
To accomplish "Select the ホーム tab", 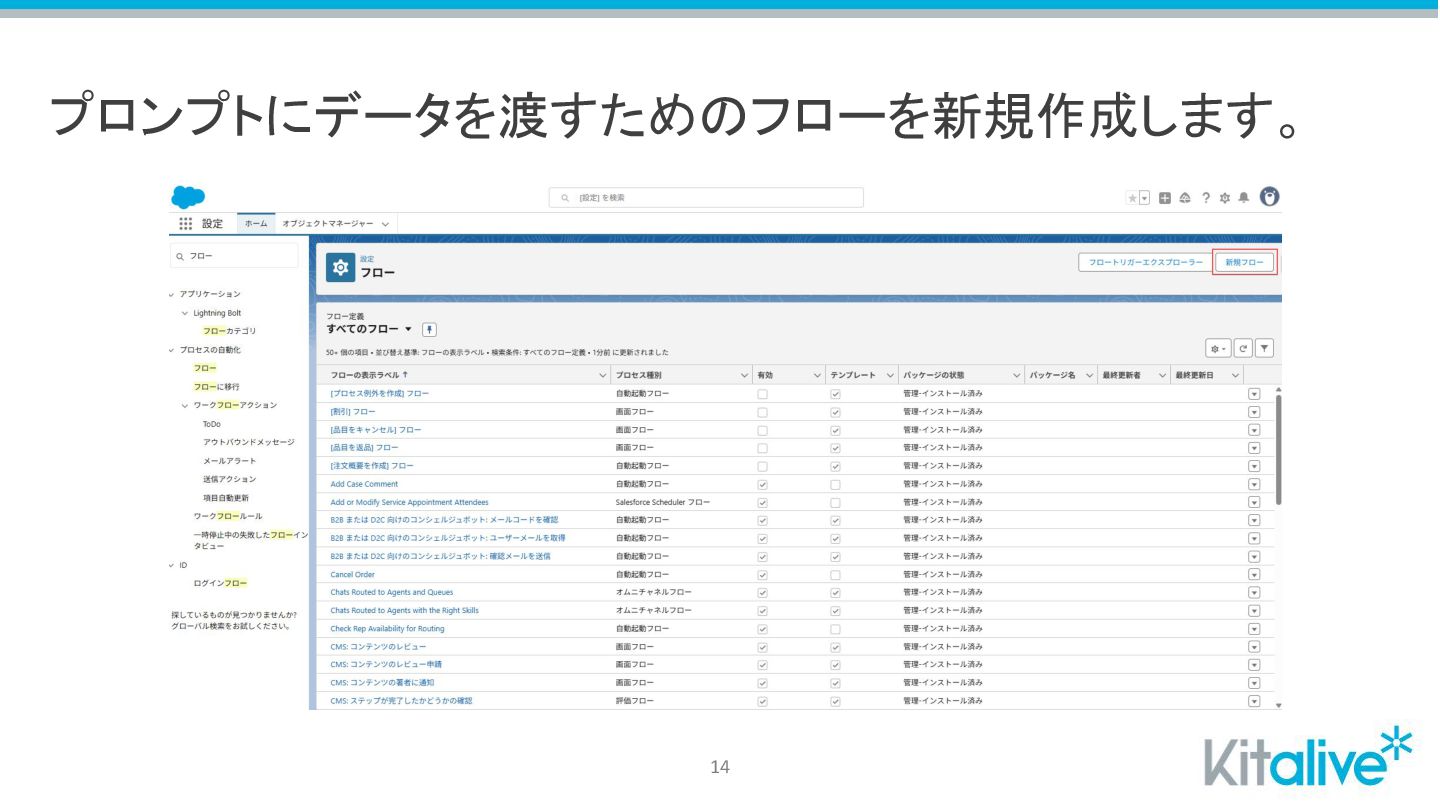I will tap(257, 224).
